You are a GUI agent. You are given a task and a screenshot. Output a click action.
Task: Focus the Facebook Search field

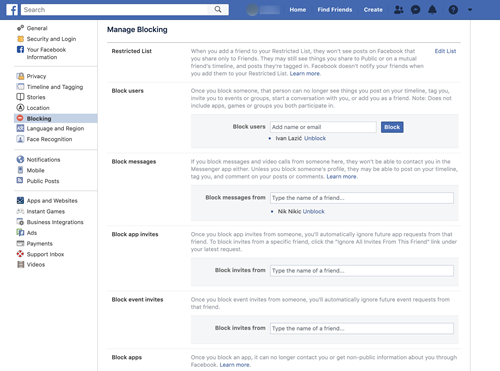[115, 10]
